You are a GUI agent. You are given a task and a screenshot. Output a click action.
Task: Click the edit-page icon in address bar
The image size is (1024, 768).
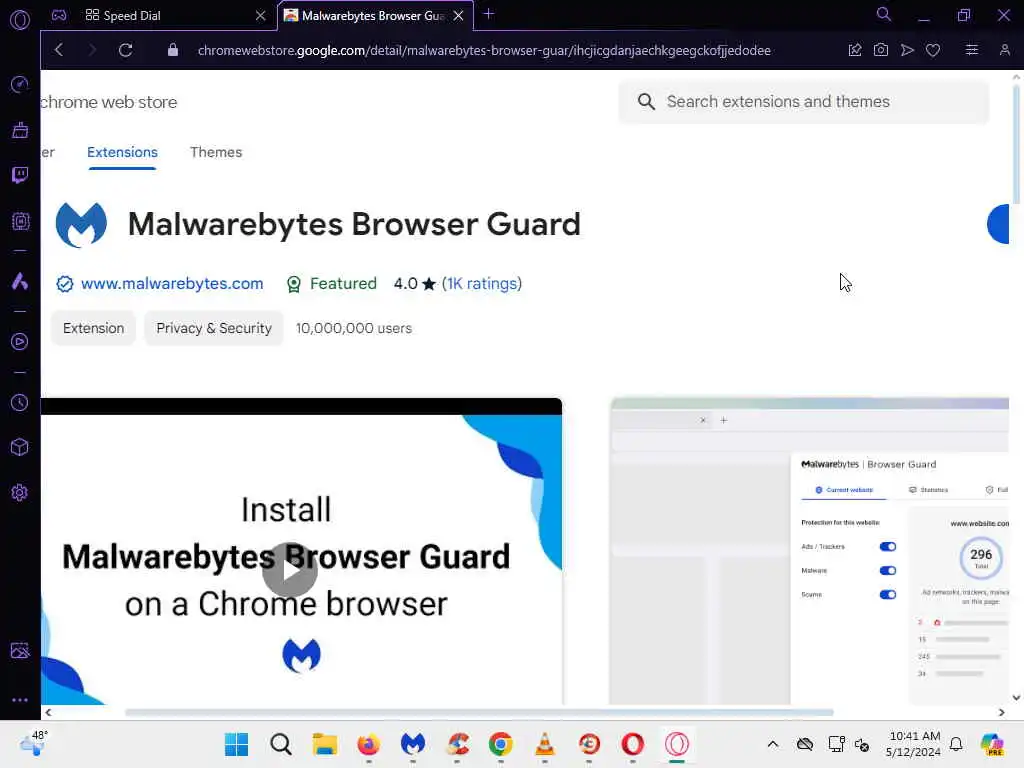coord(855,50)
